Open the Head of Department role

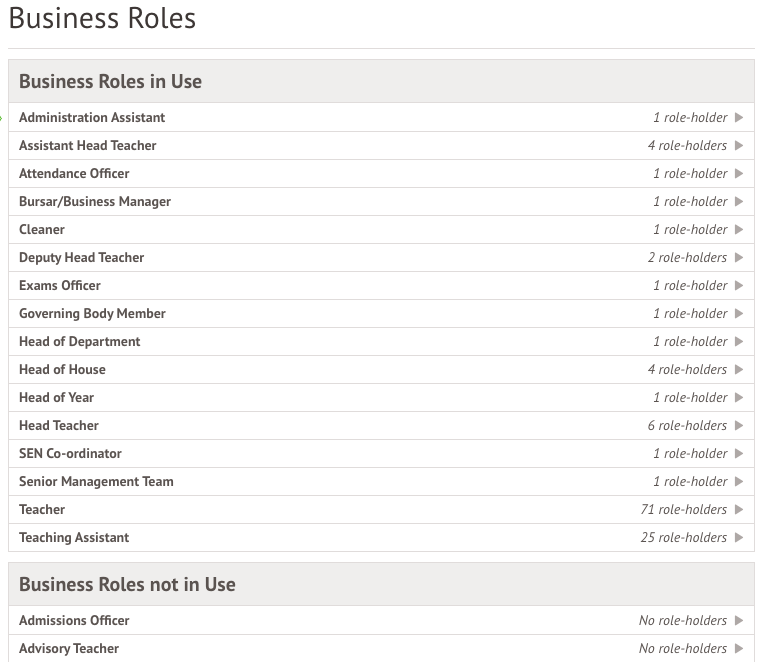click(79, 341)
